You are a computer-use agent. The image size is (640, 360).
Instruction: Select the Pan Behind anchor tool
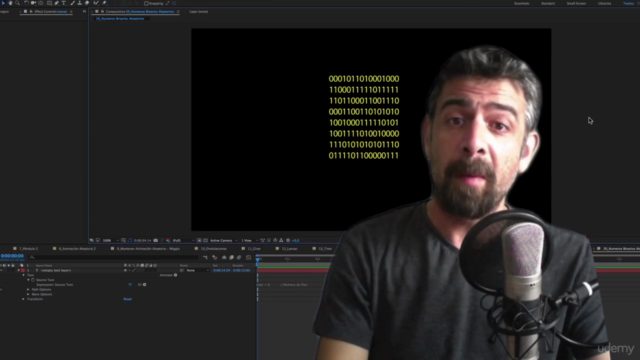tap(40, 3)
